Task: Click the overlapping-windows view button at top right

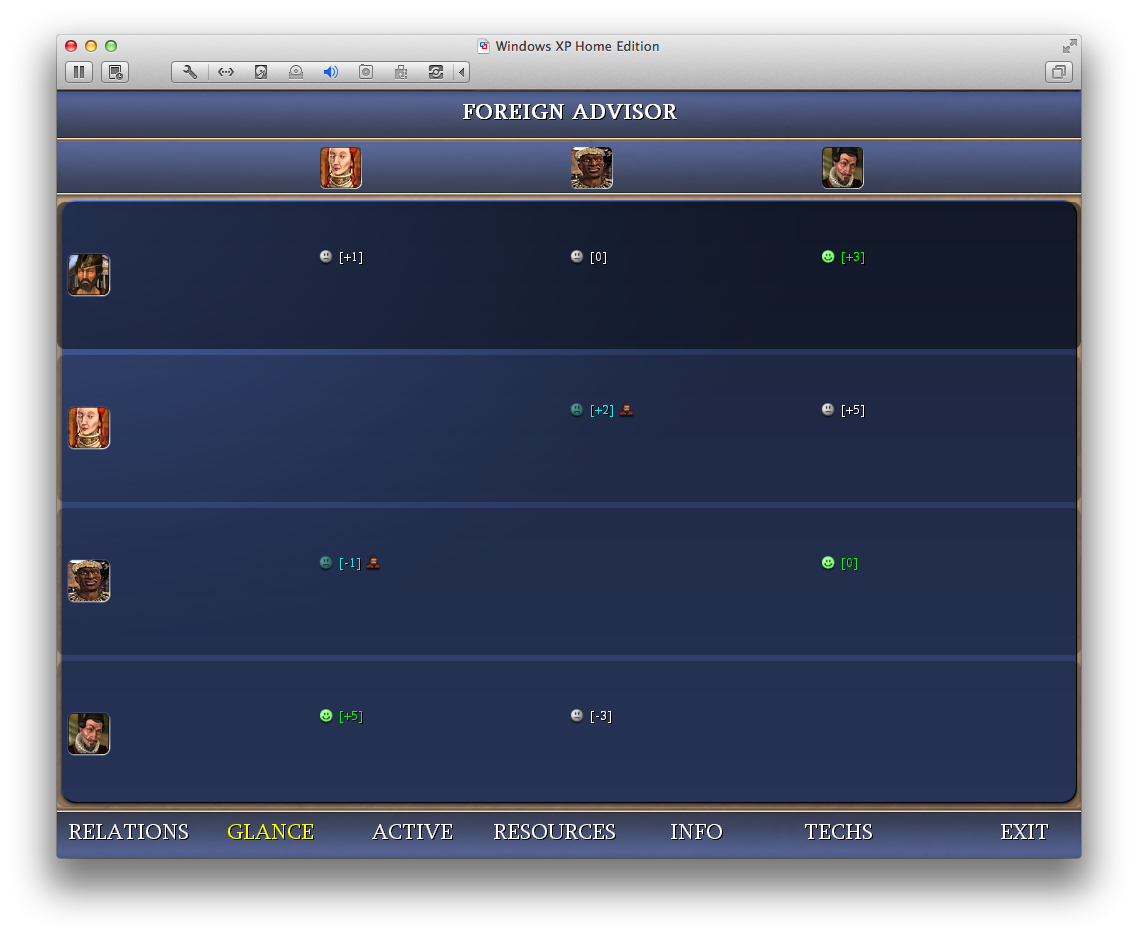Action: coord(1059,72)
